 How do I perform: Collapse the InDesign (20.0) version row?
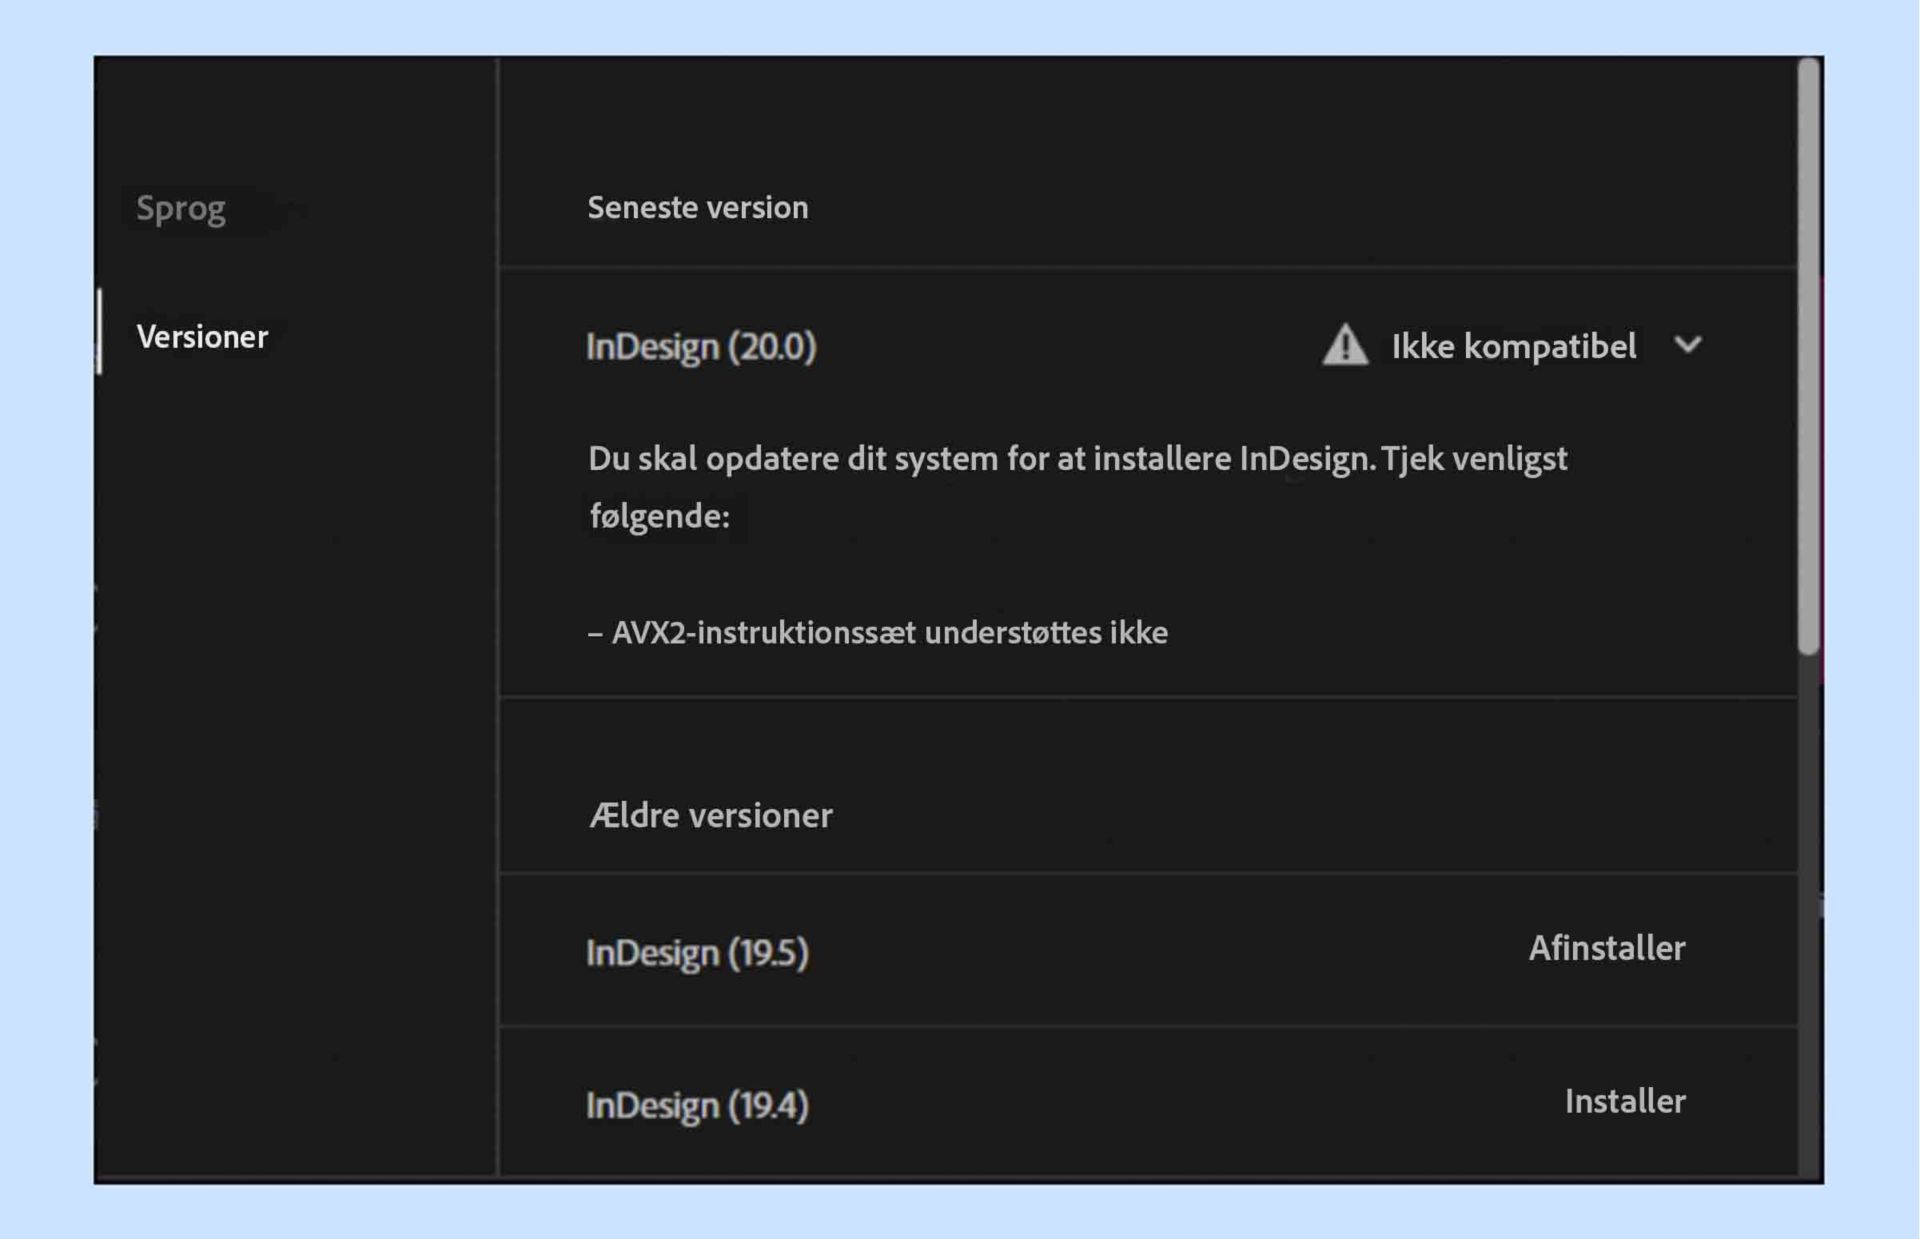[x=700, y=347]
